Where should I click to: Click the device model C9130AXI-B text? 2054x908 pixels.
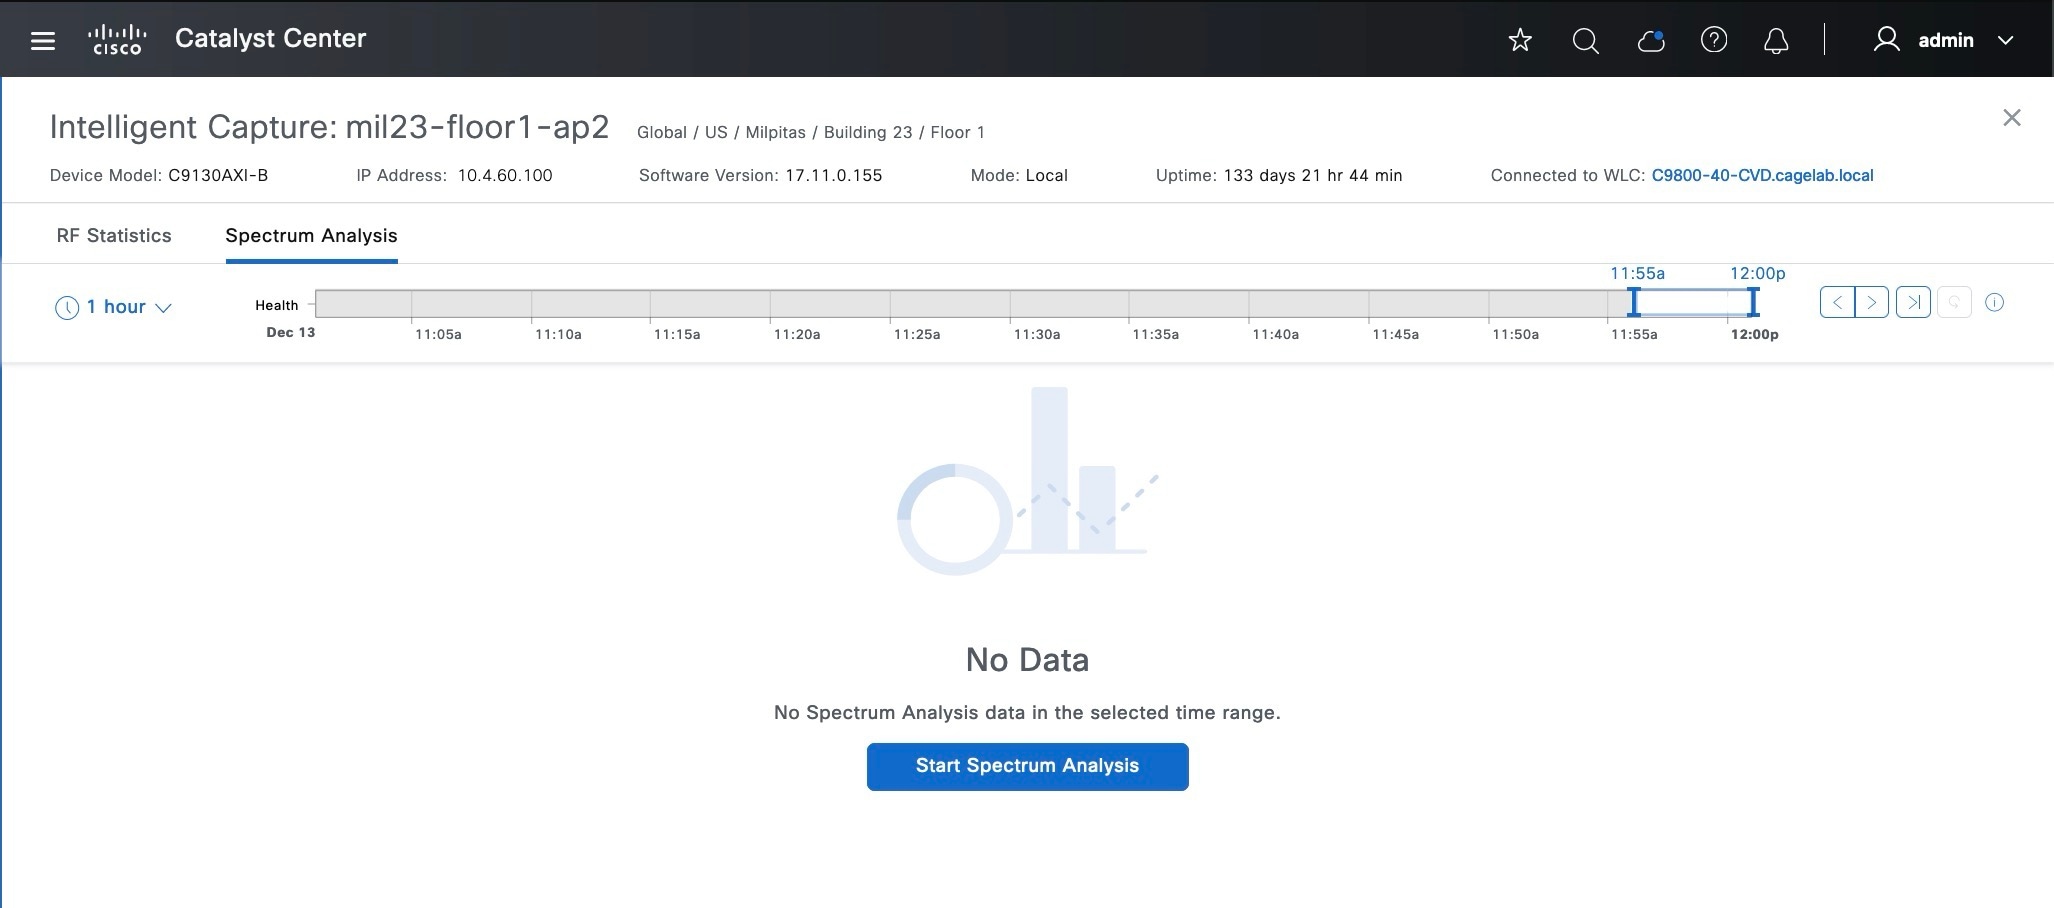[218, 176]
